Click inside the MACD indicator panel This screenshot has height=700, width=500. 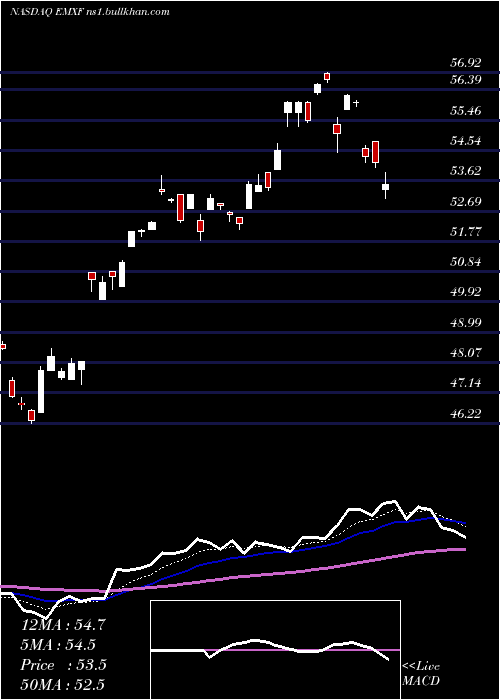click(275, 650)
